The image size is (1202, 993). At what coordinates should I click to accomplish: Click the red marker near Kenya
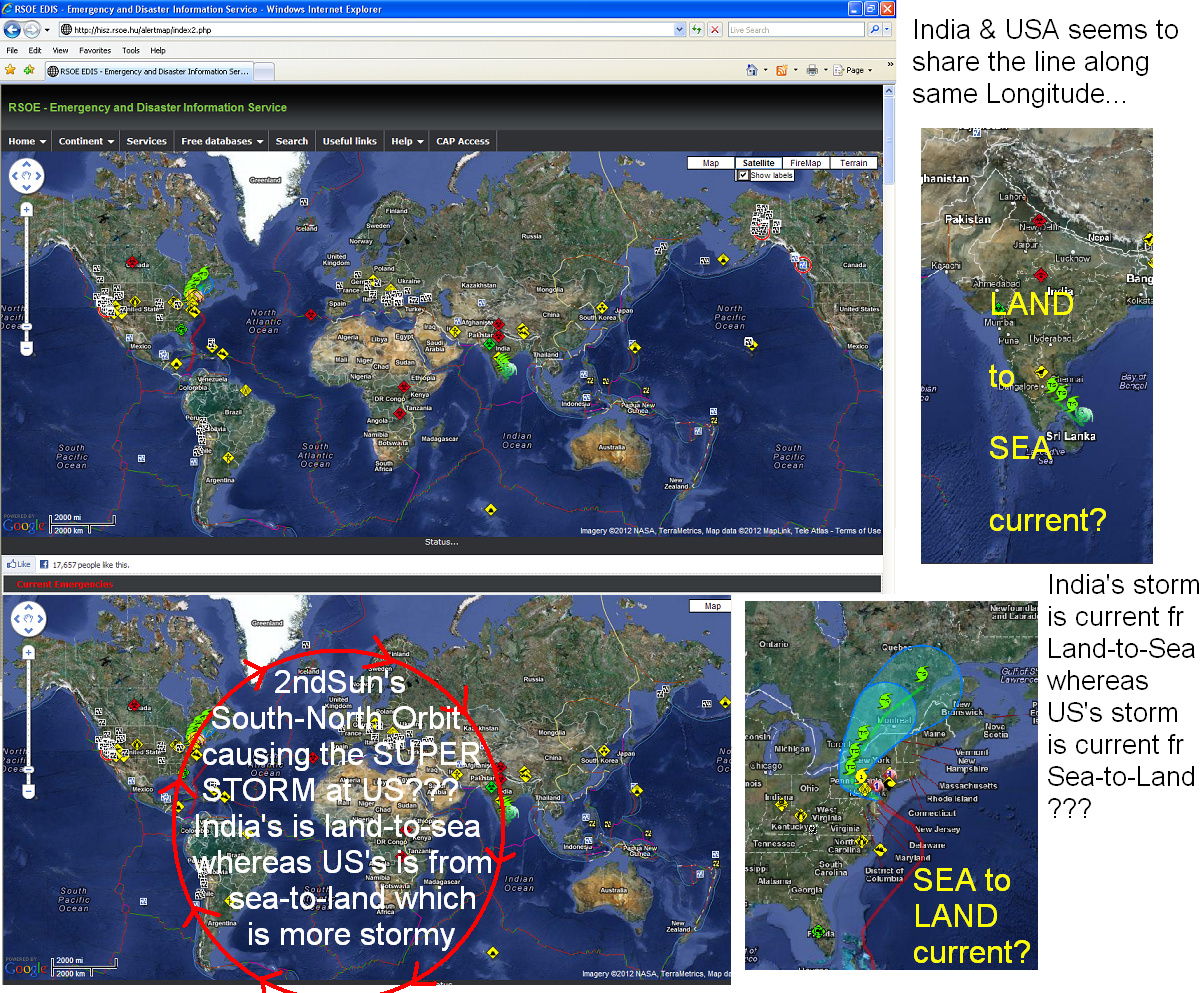point(404,385)
